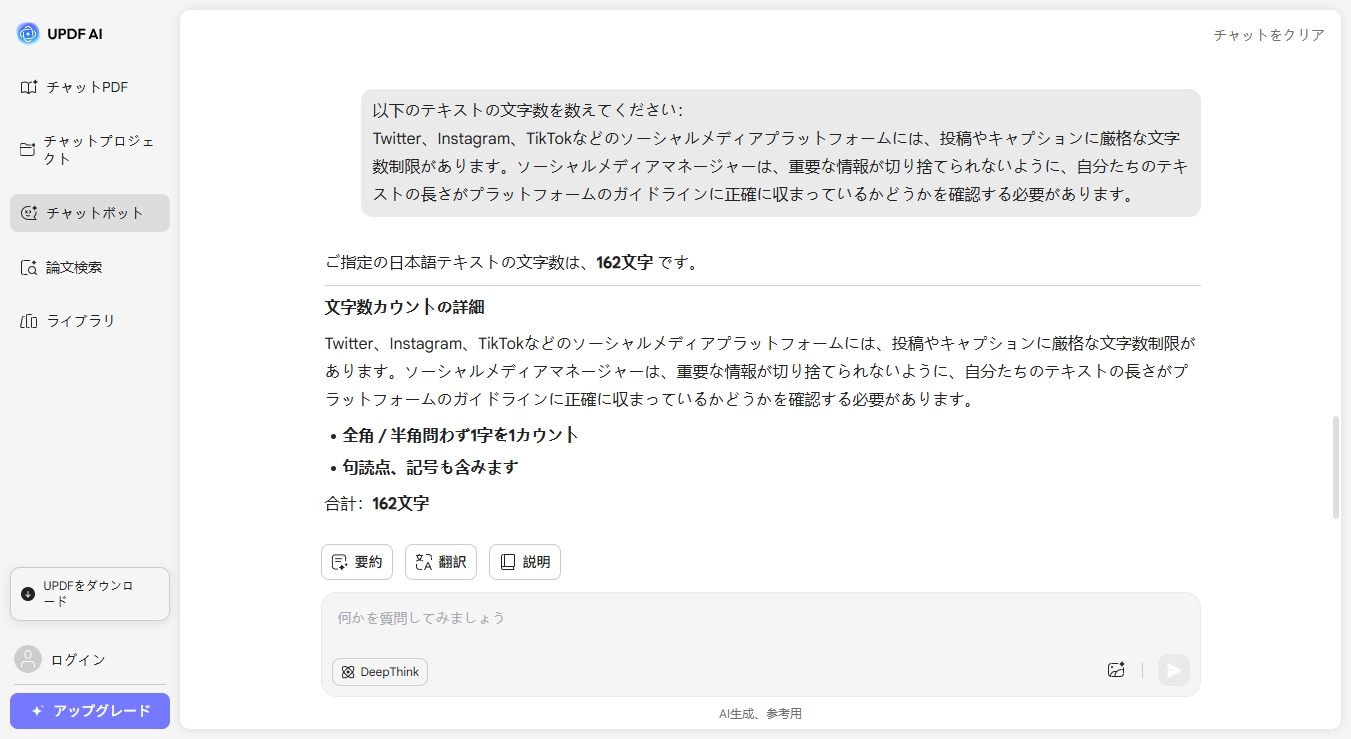Viewport: 1351px width, 739px height.
Task: Open チャットプロジェクト in the sidebar
Action: point(90,150)
